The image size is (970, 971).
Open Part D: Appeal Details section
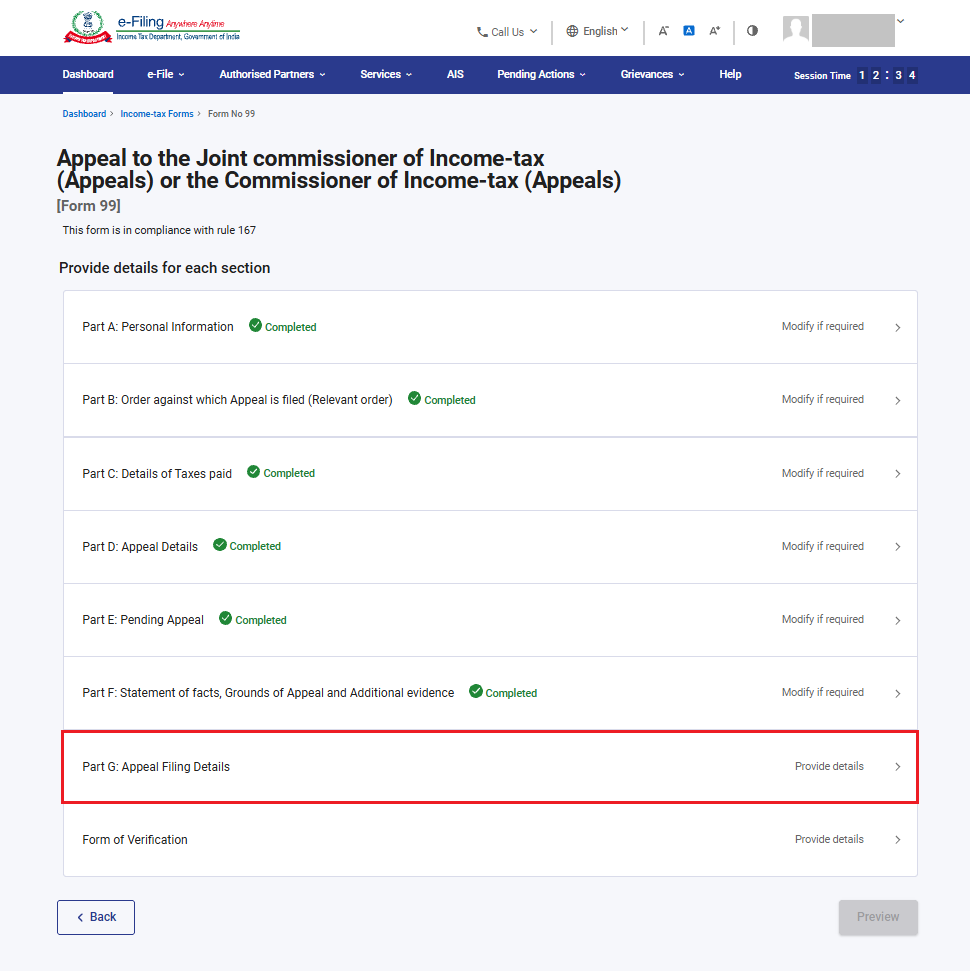pyautogui.click(x=490, y=547)
